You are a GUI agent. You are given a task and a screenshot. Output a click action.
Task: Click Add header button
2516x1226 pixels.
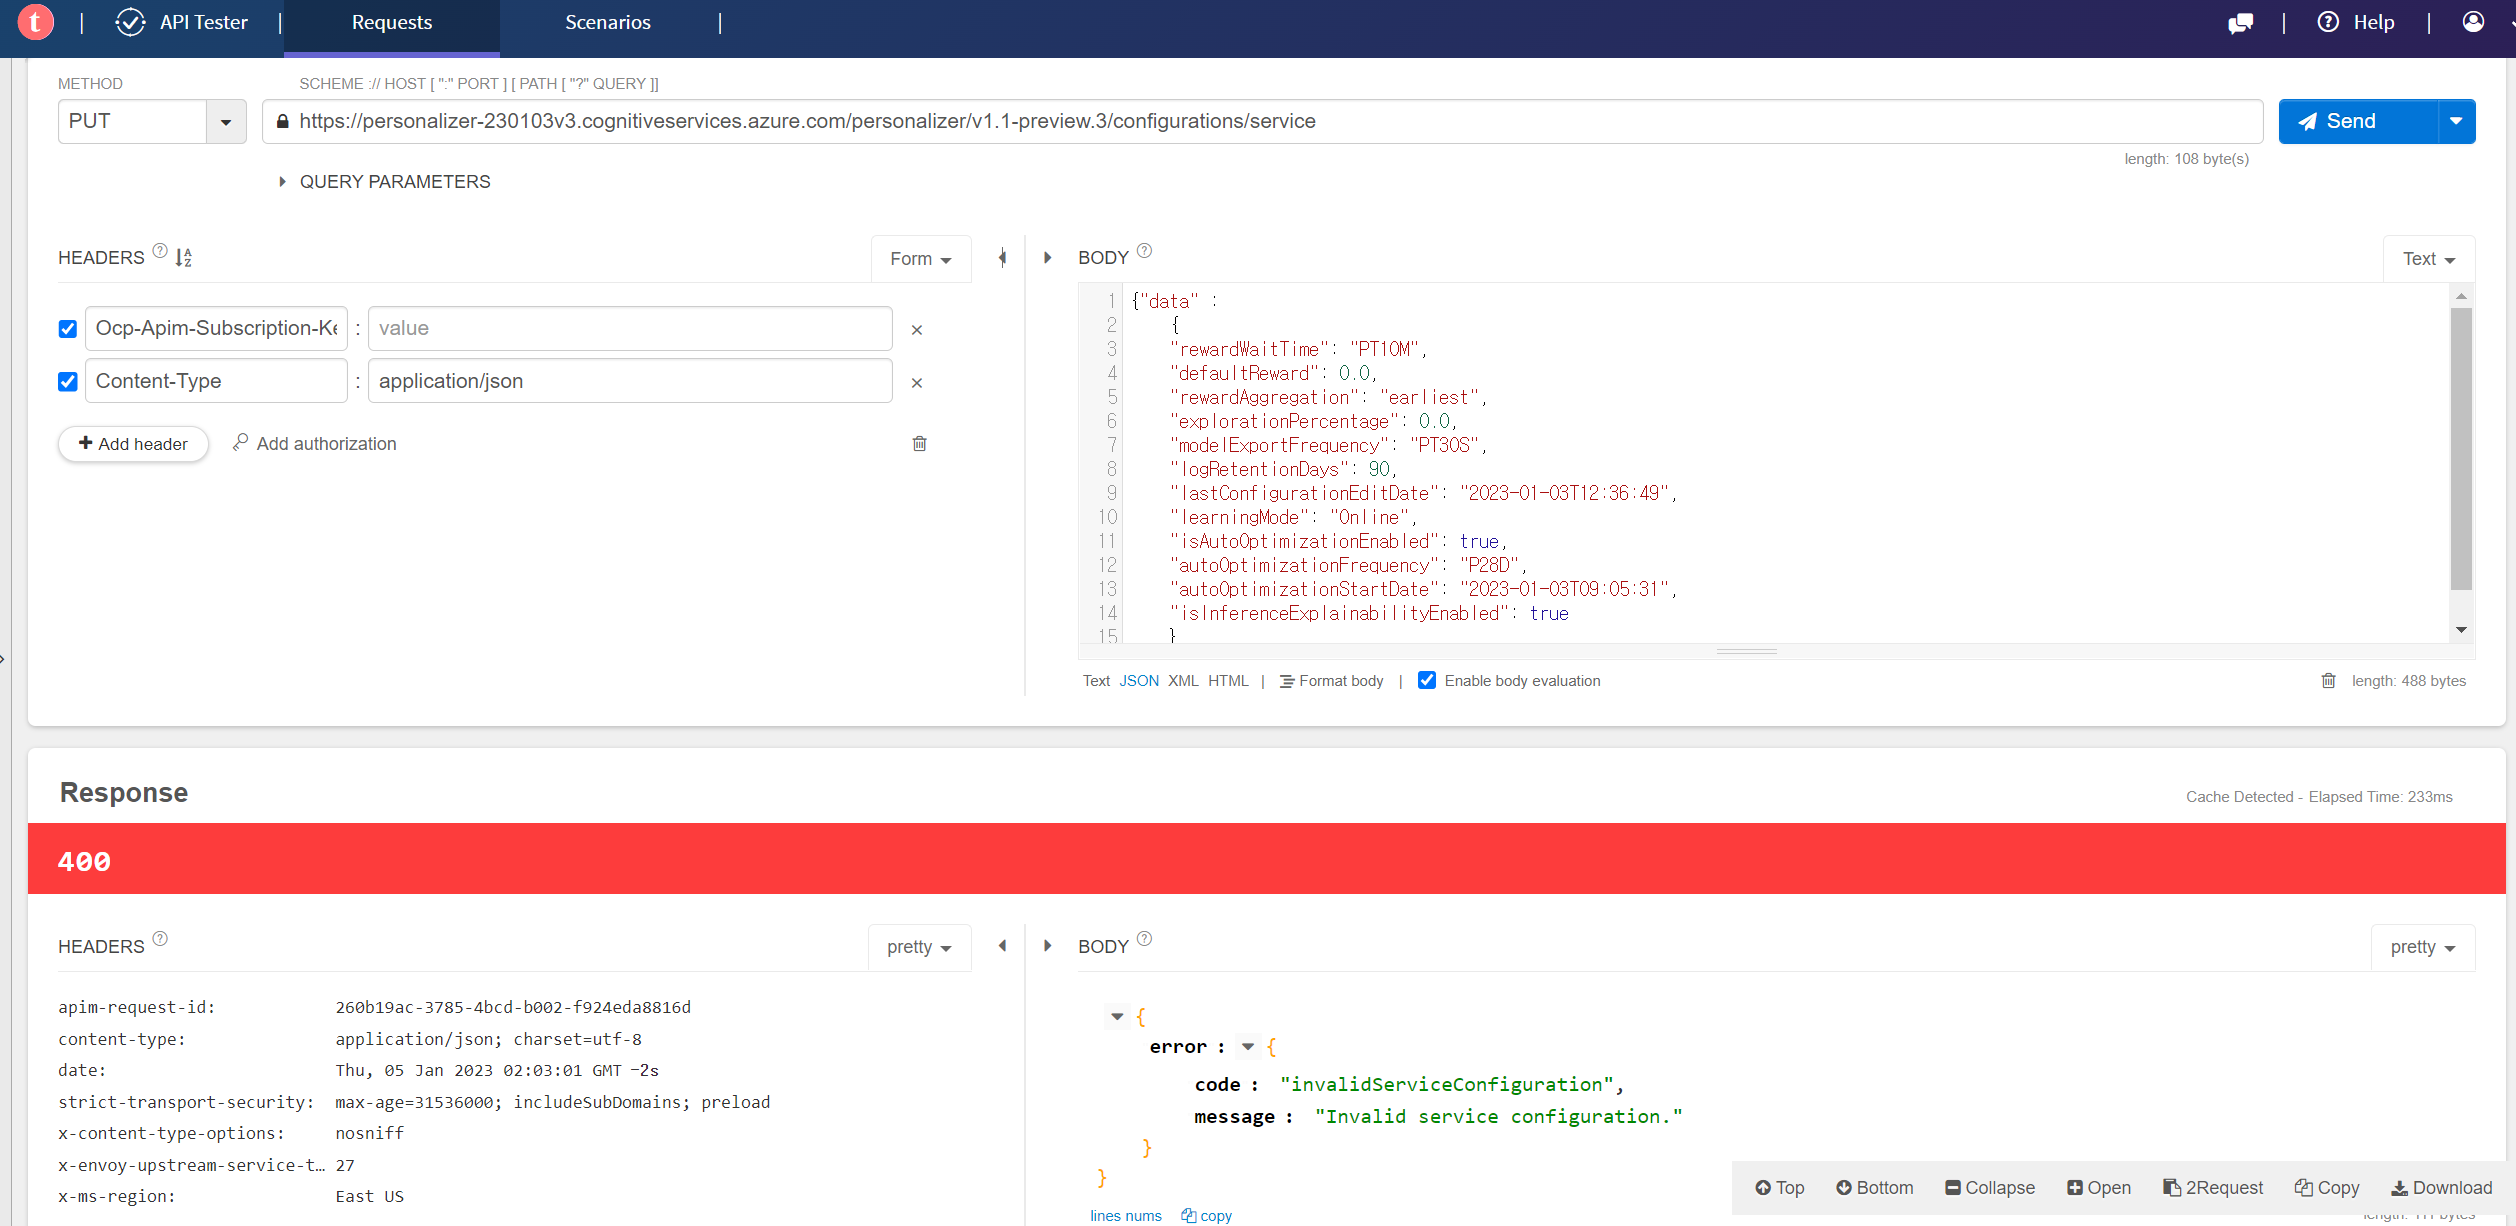pos(133,444)
